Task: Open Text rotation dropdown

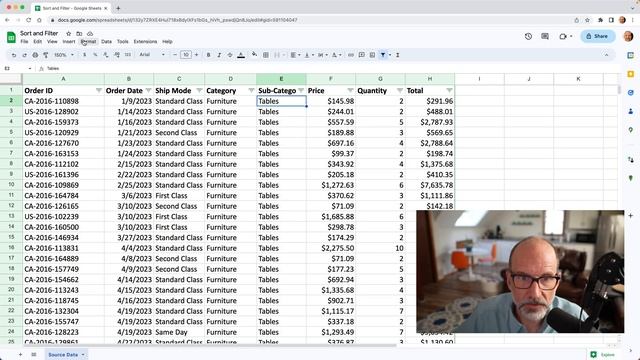Action: click(x=336, y=55)
